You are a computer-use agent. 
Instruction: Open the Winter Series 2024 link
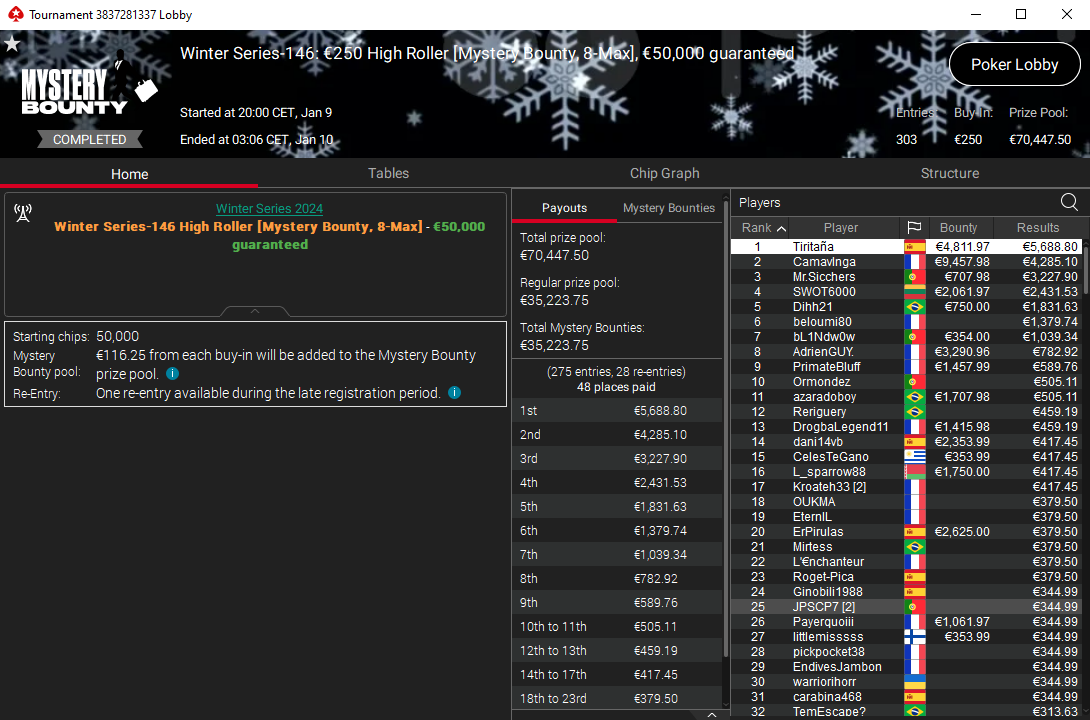coord(269,208)
